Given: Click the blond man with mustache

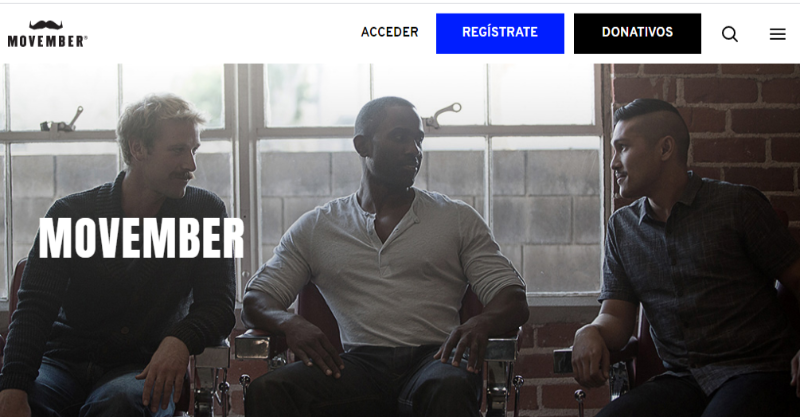Looking at the screenshot, I should click(120, 255).
